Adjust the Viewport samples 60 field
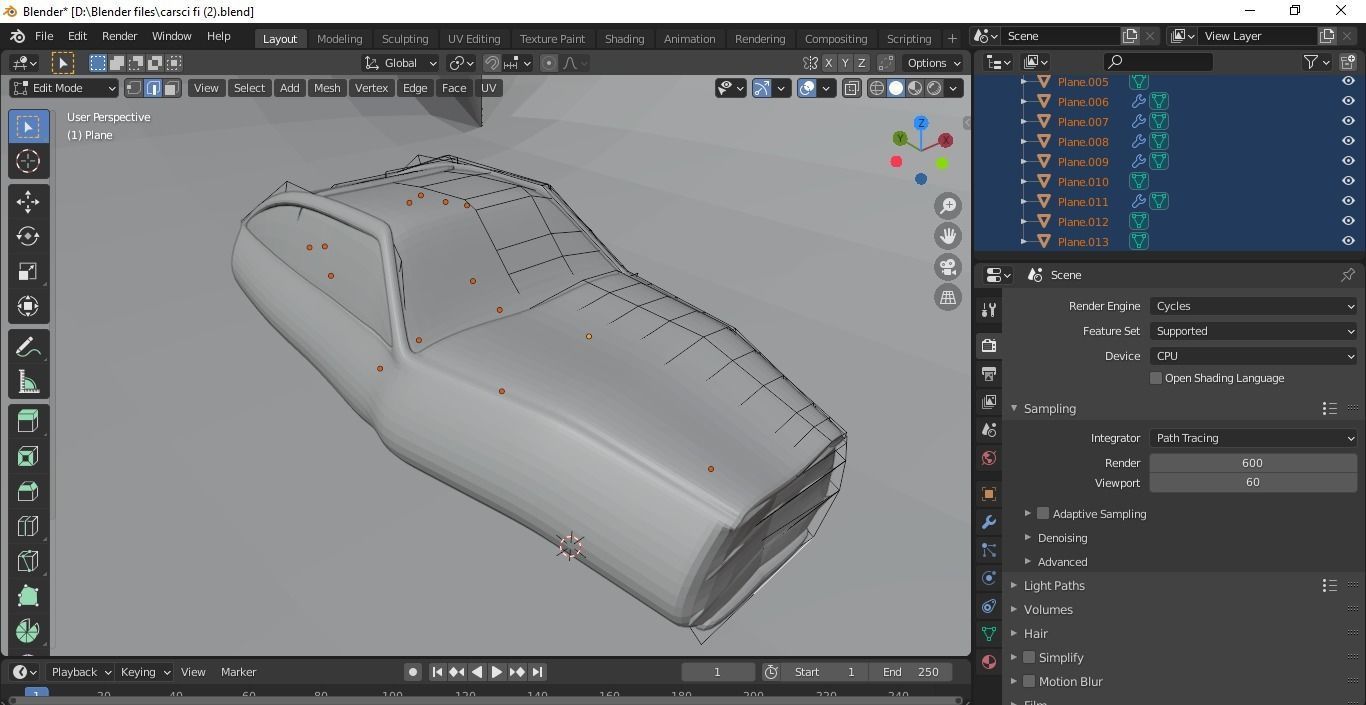This screenshot has height=705, width=1366. [1252, 482]
